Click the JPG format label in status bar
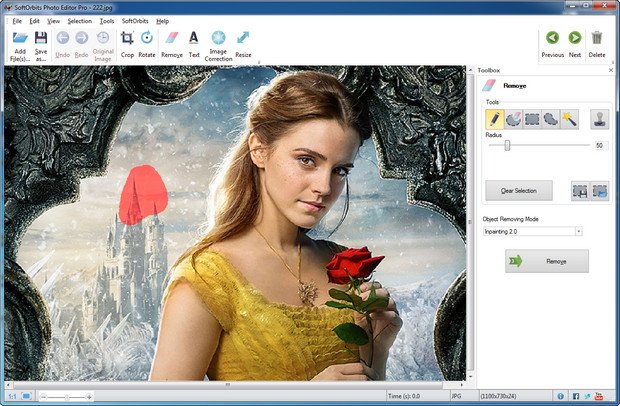 pyautogui.click(x=456, y=396)
